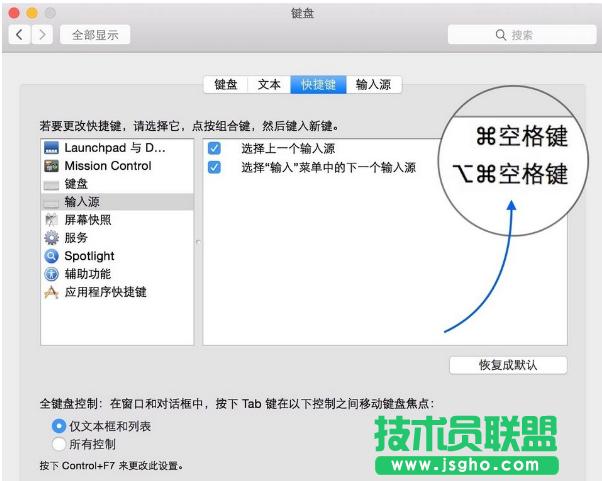Uncheck 选择上一个输入源 checkbox
Screen dimensions: 602x481
pyautogui.click(x=214, y=149)
